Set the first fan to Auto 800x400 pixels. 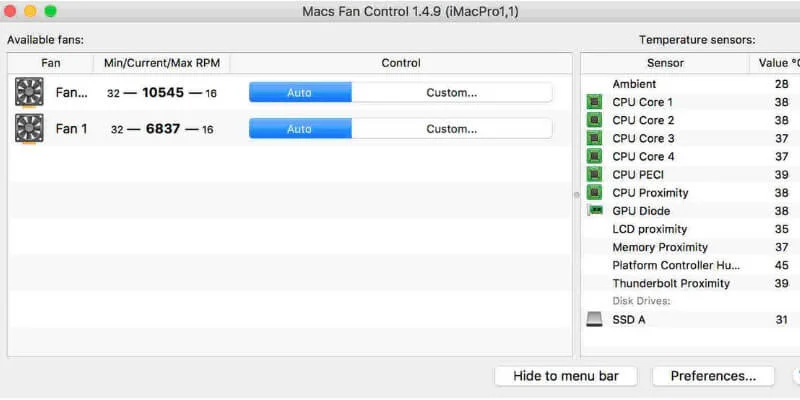click(x=300, y=92)
